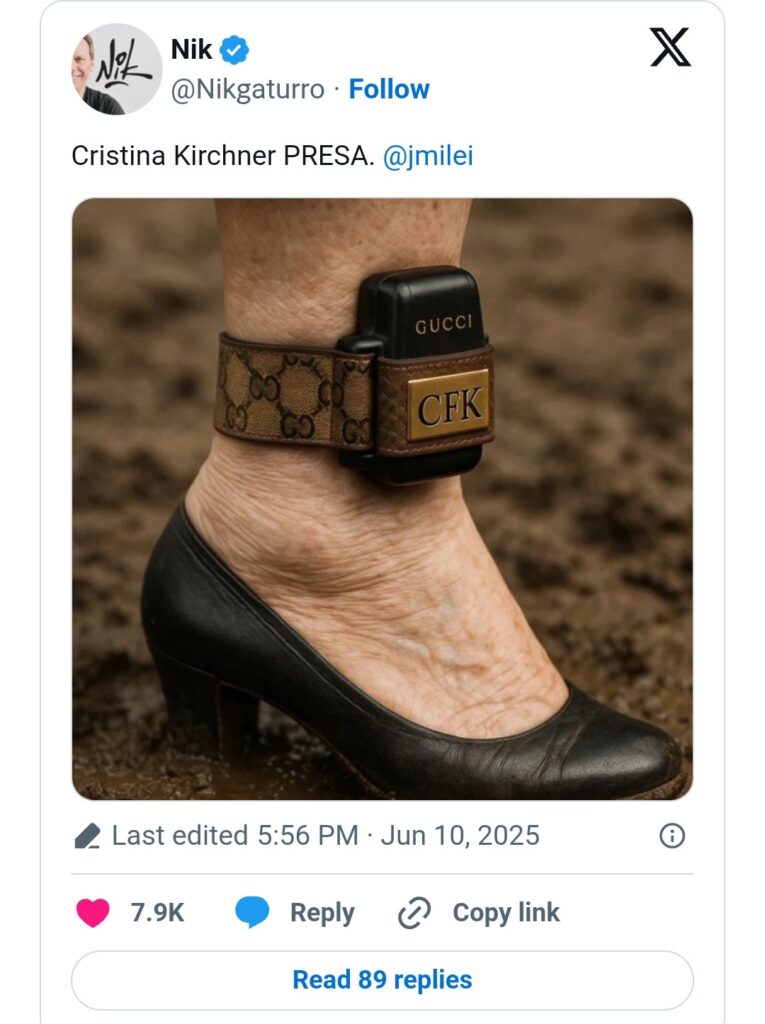Like the post with the heart icon
This screenshot has height=1024, width=765.
(93, 912)
